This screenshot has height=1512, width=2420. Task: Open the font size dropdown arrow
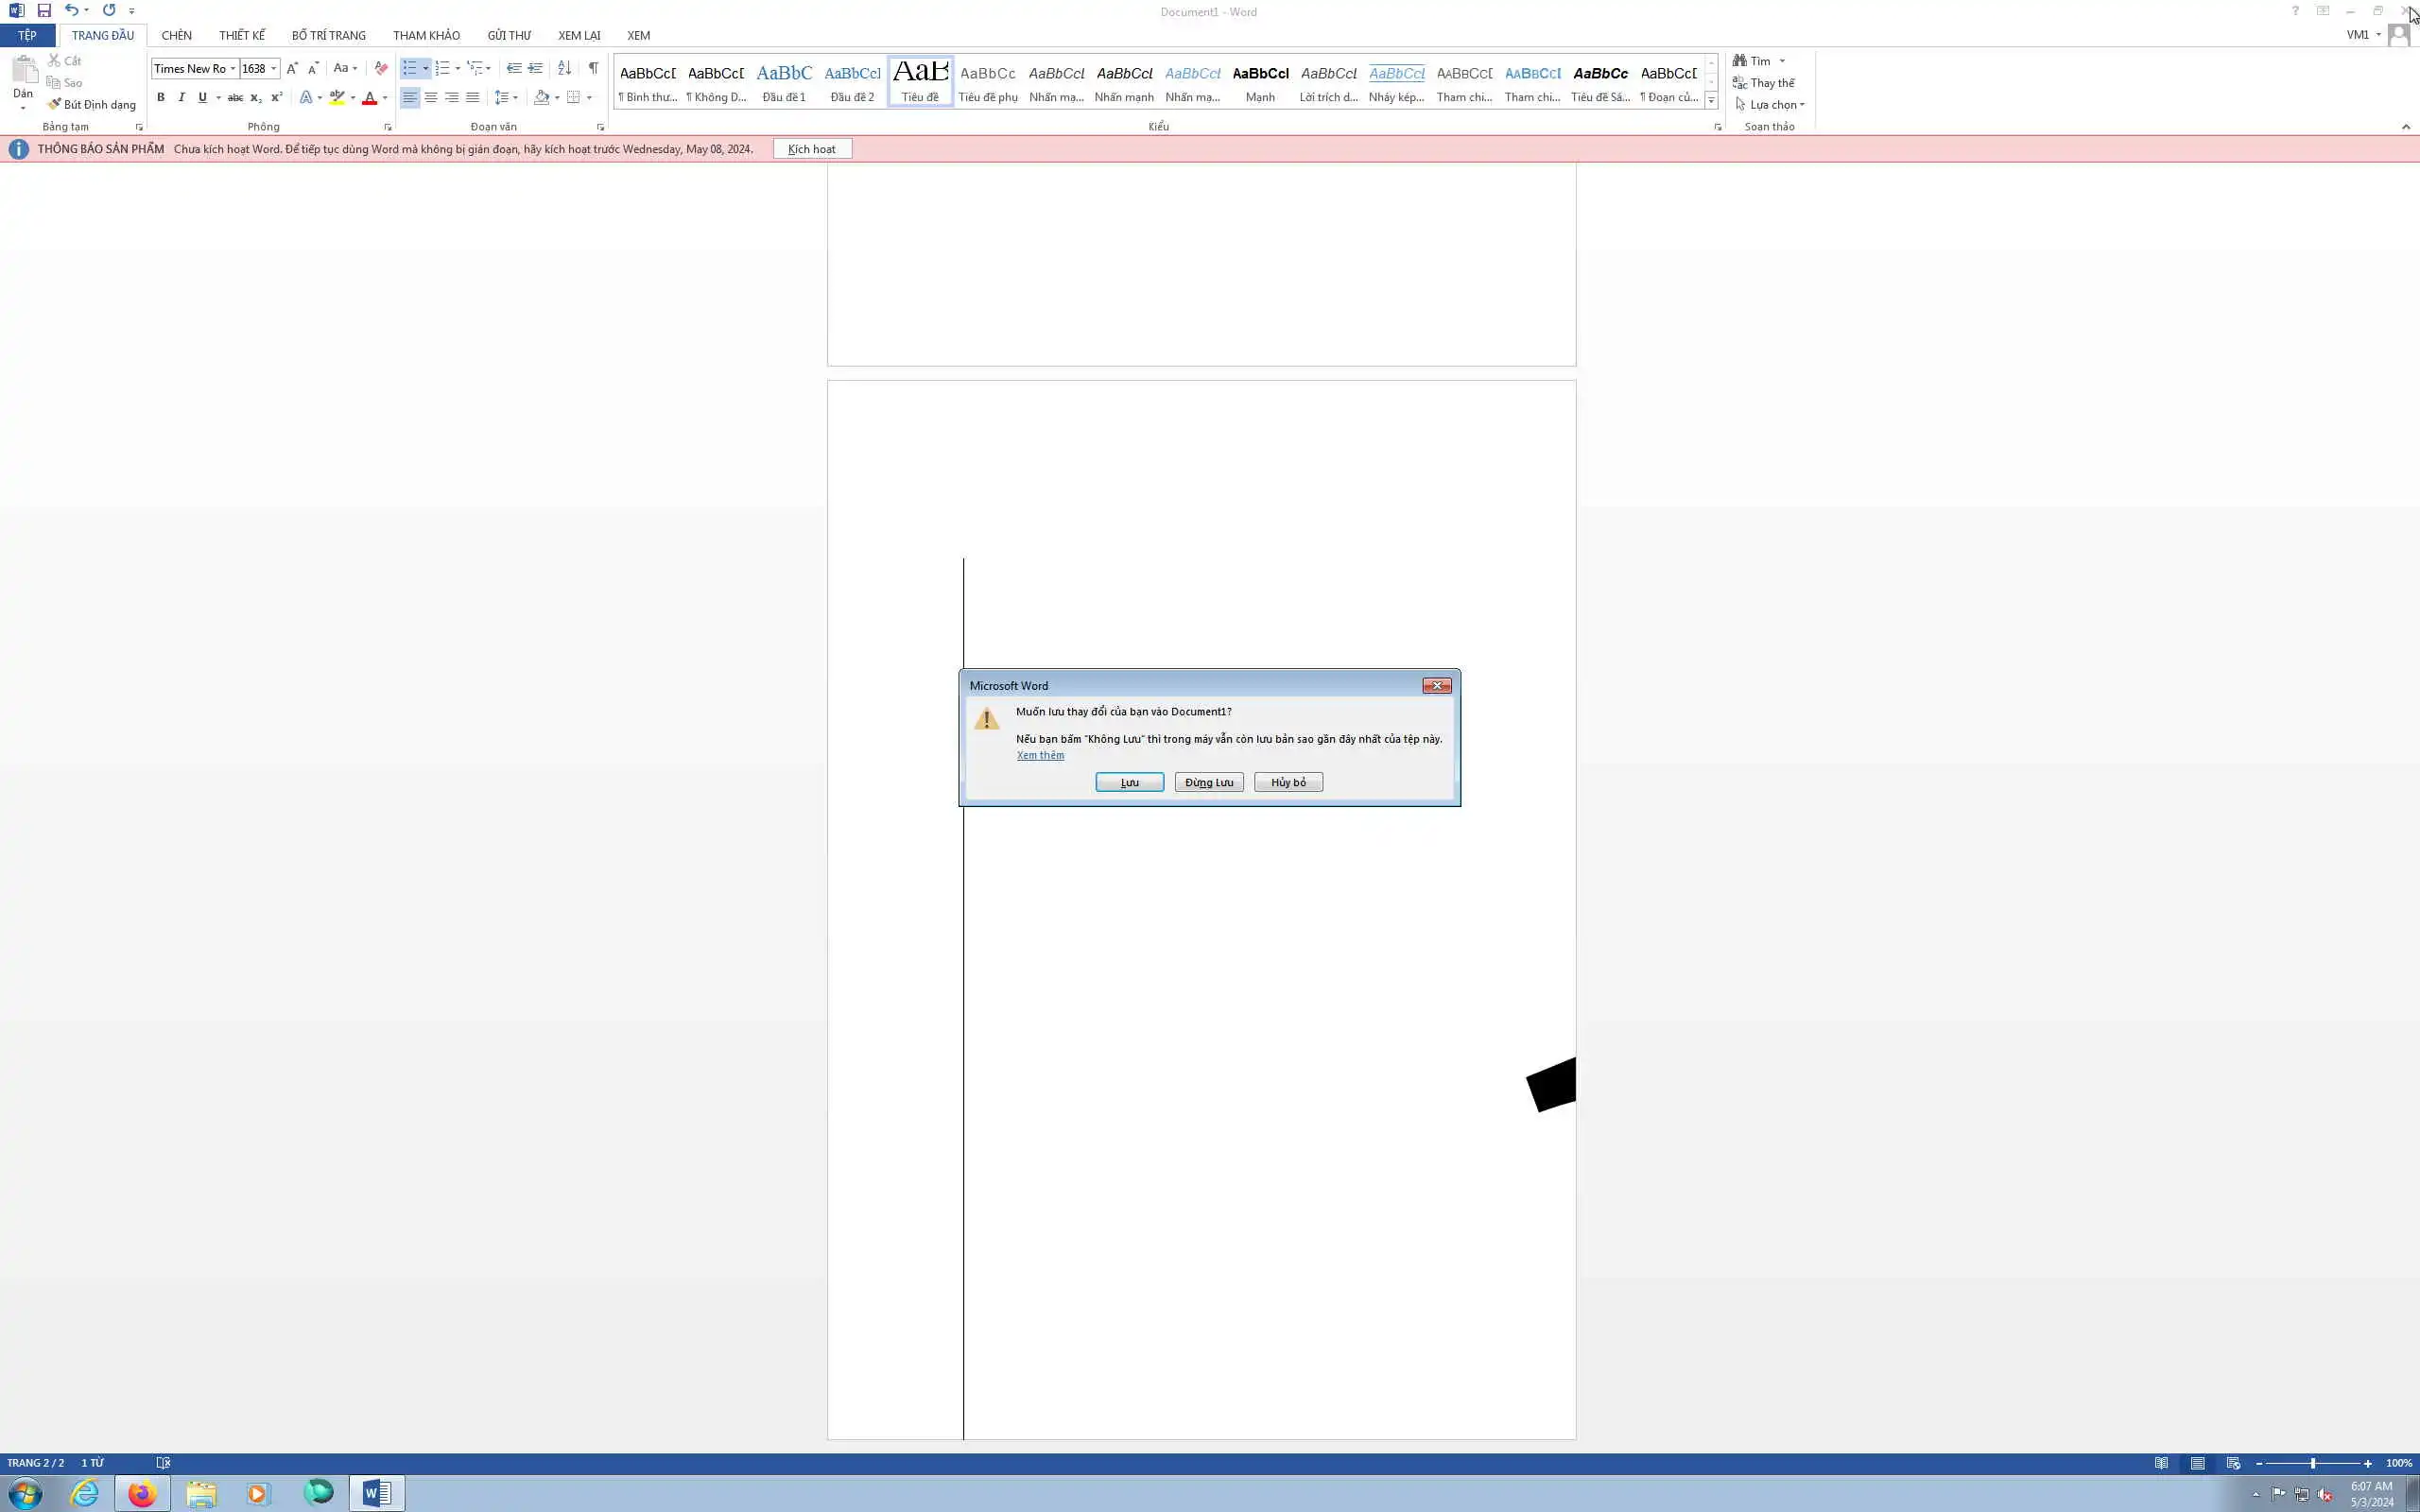point(274,68)
